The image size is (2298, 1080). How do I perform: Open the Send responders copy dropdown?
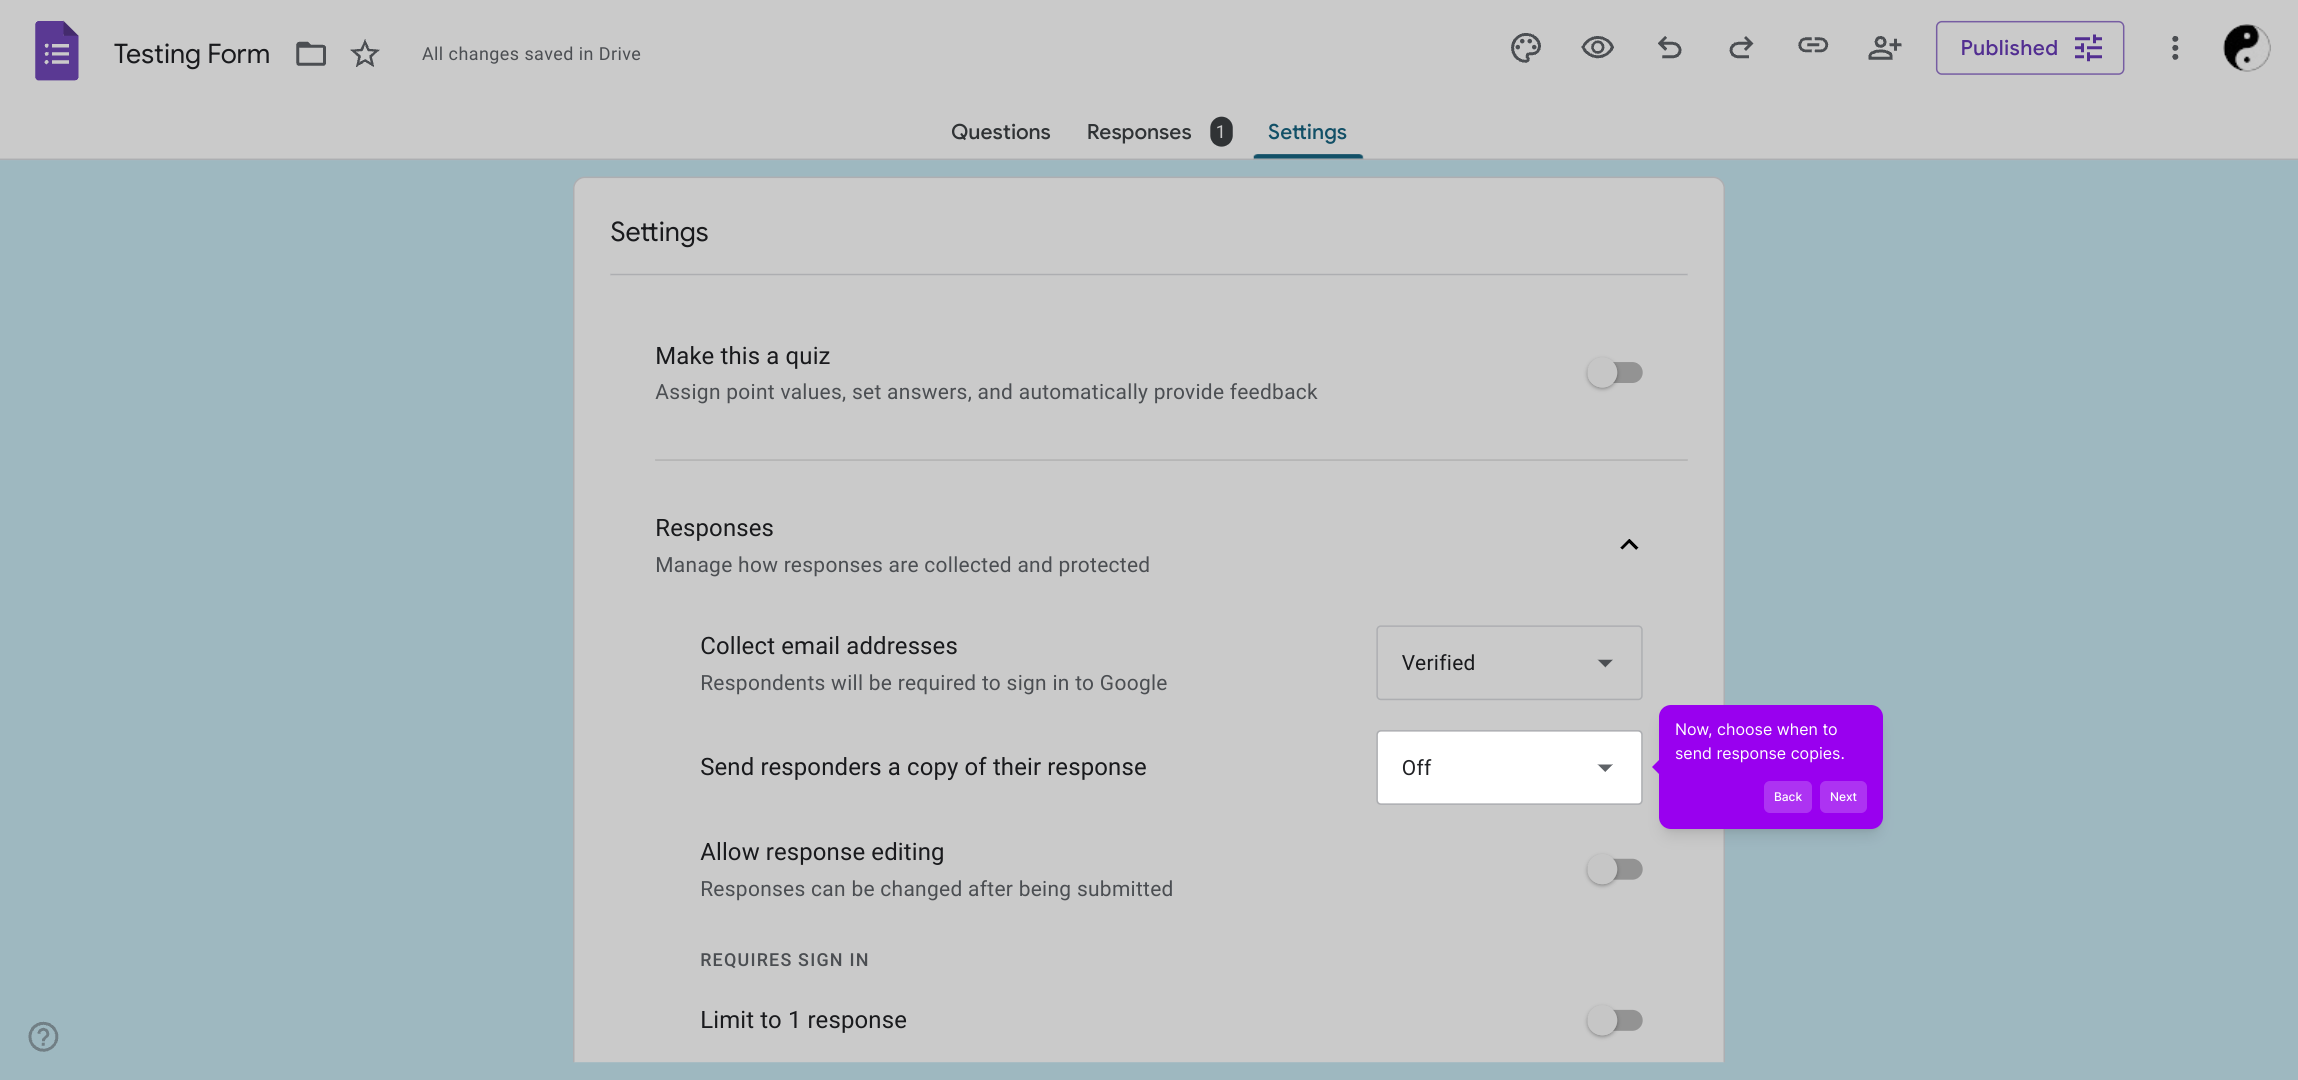click(x=1508, y=768)
